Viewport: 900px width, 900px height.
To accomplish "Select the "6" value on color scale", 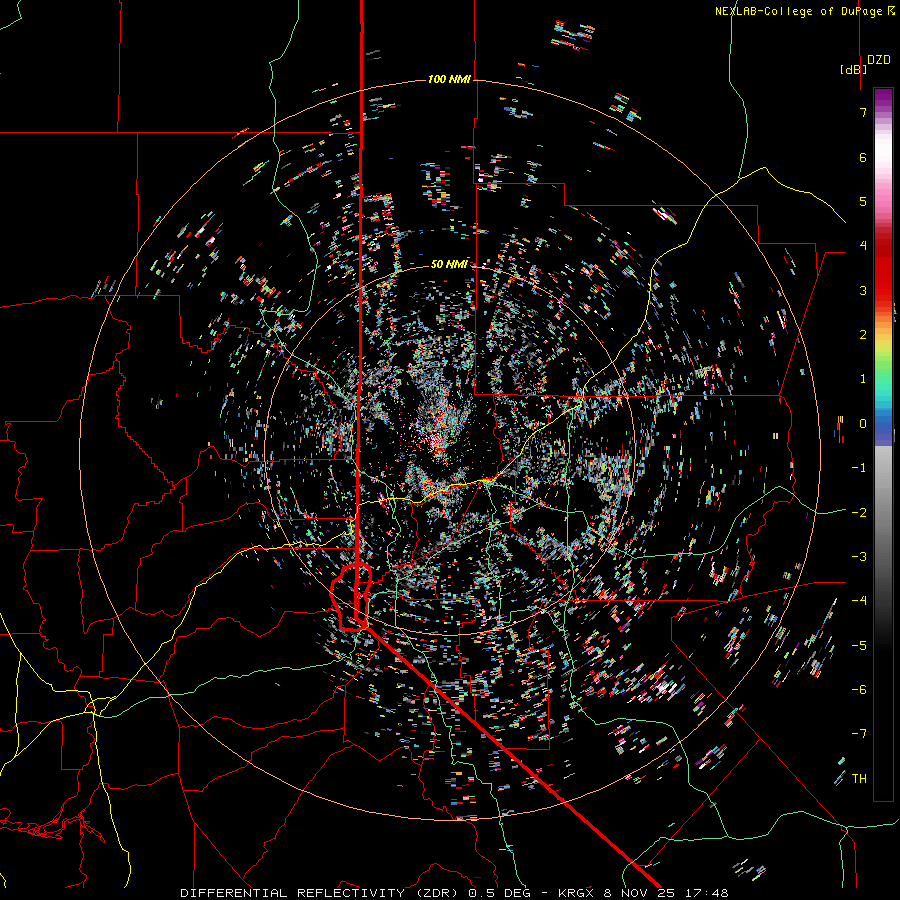I will (863, 157).
